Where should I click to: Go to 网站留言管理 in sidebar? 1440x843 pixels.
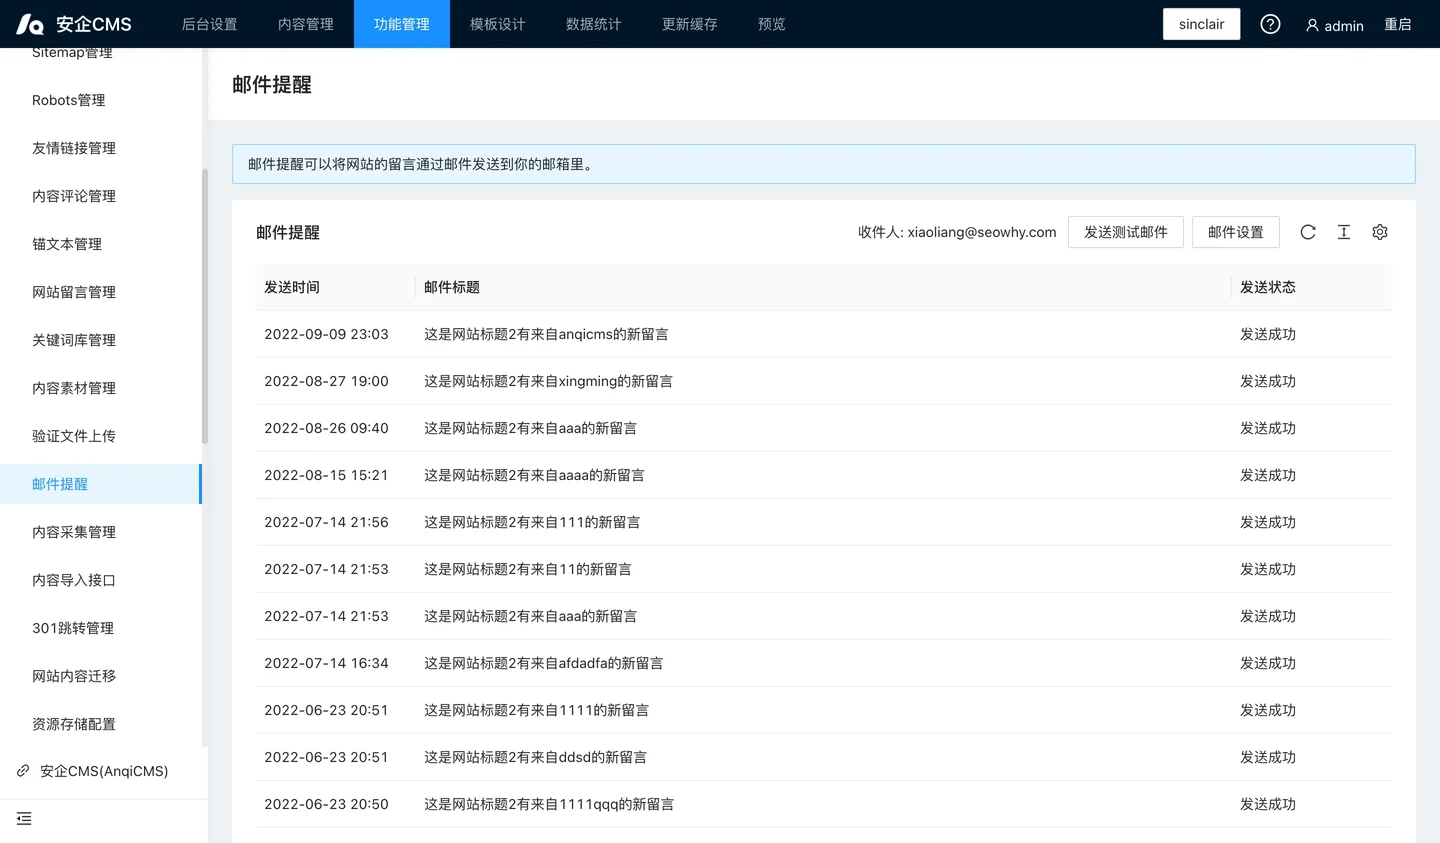pos(100,292)
